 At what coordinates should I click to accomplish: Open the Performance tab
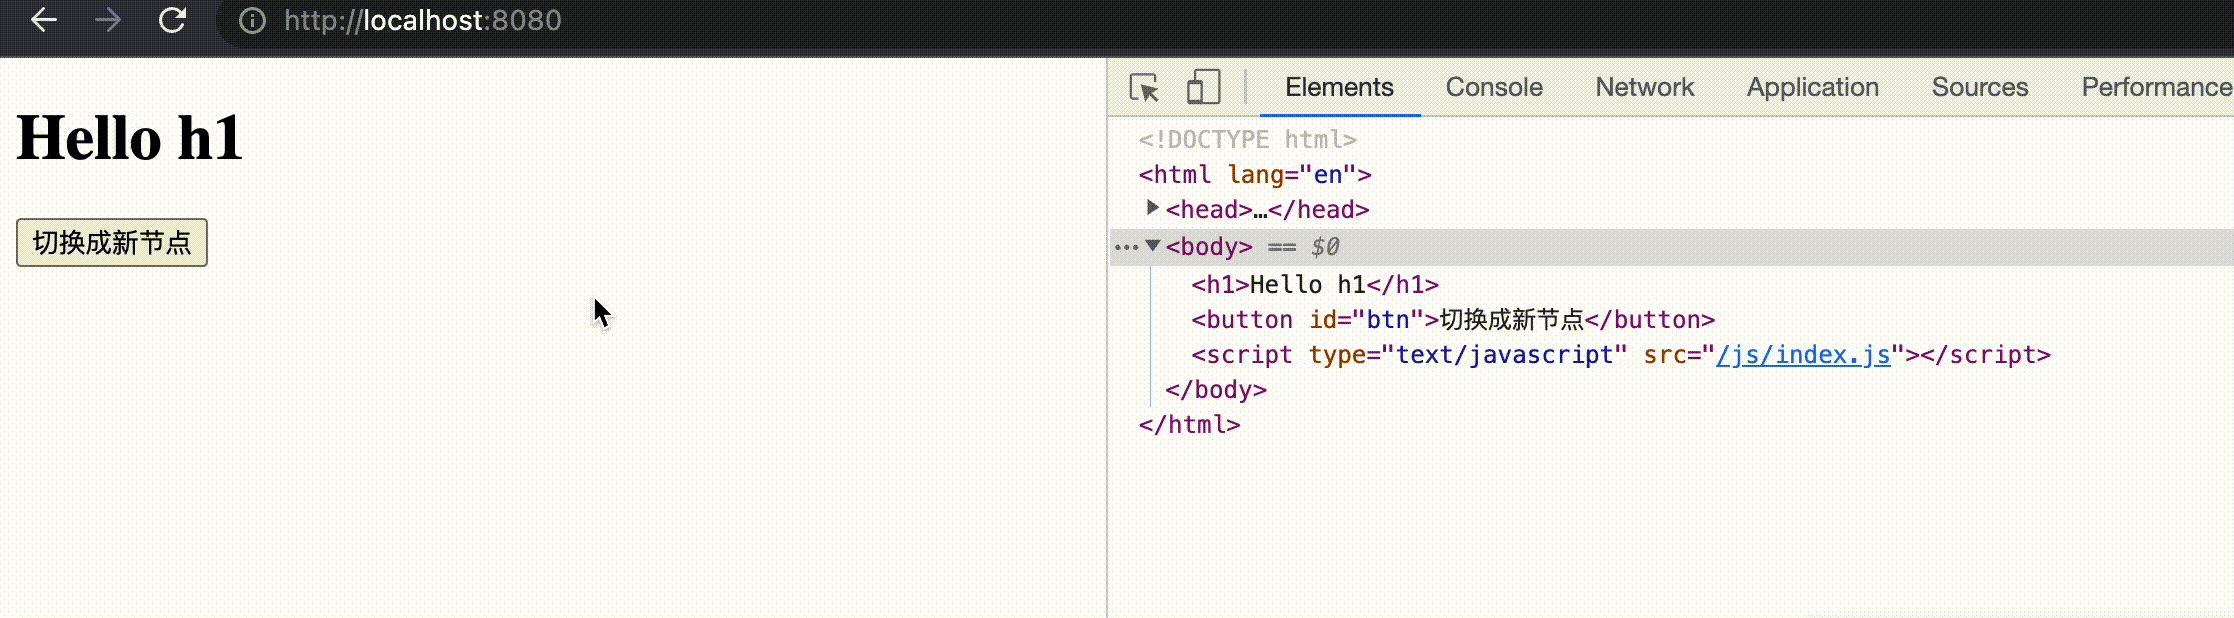[x=2156, y=88]
